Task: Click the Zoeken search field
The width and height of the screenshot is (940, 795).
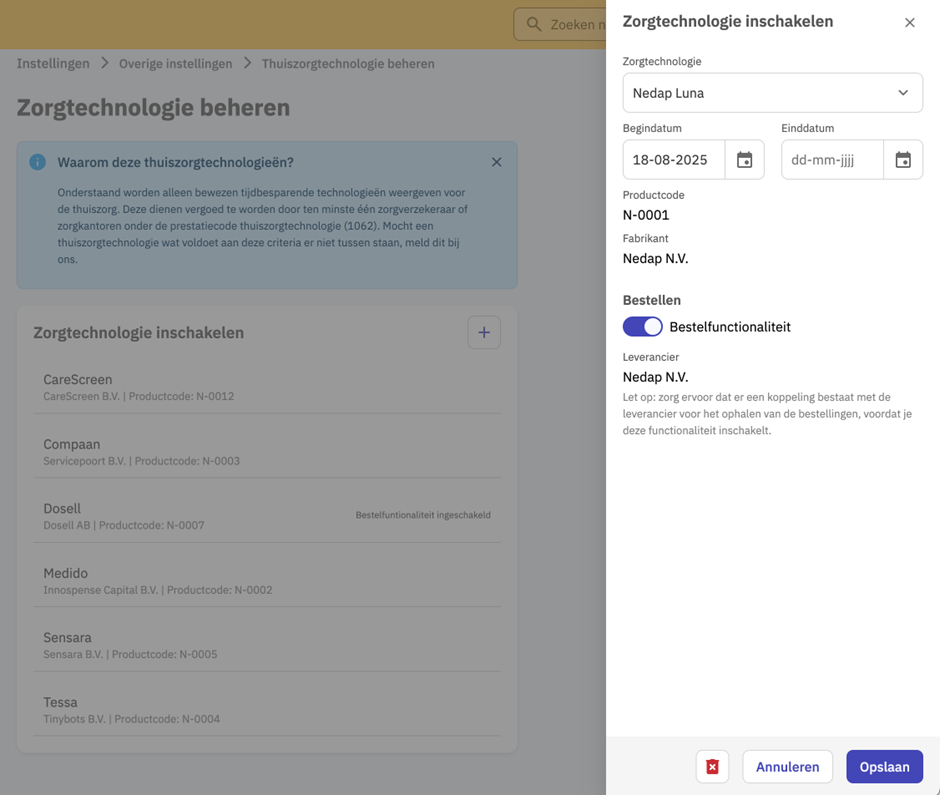Action: tap(560, 25)
